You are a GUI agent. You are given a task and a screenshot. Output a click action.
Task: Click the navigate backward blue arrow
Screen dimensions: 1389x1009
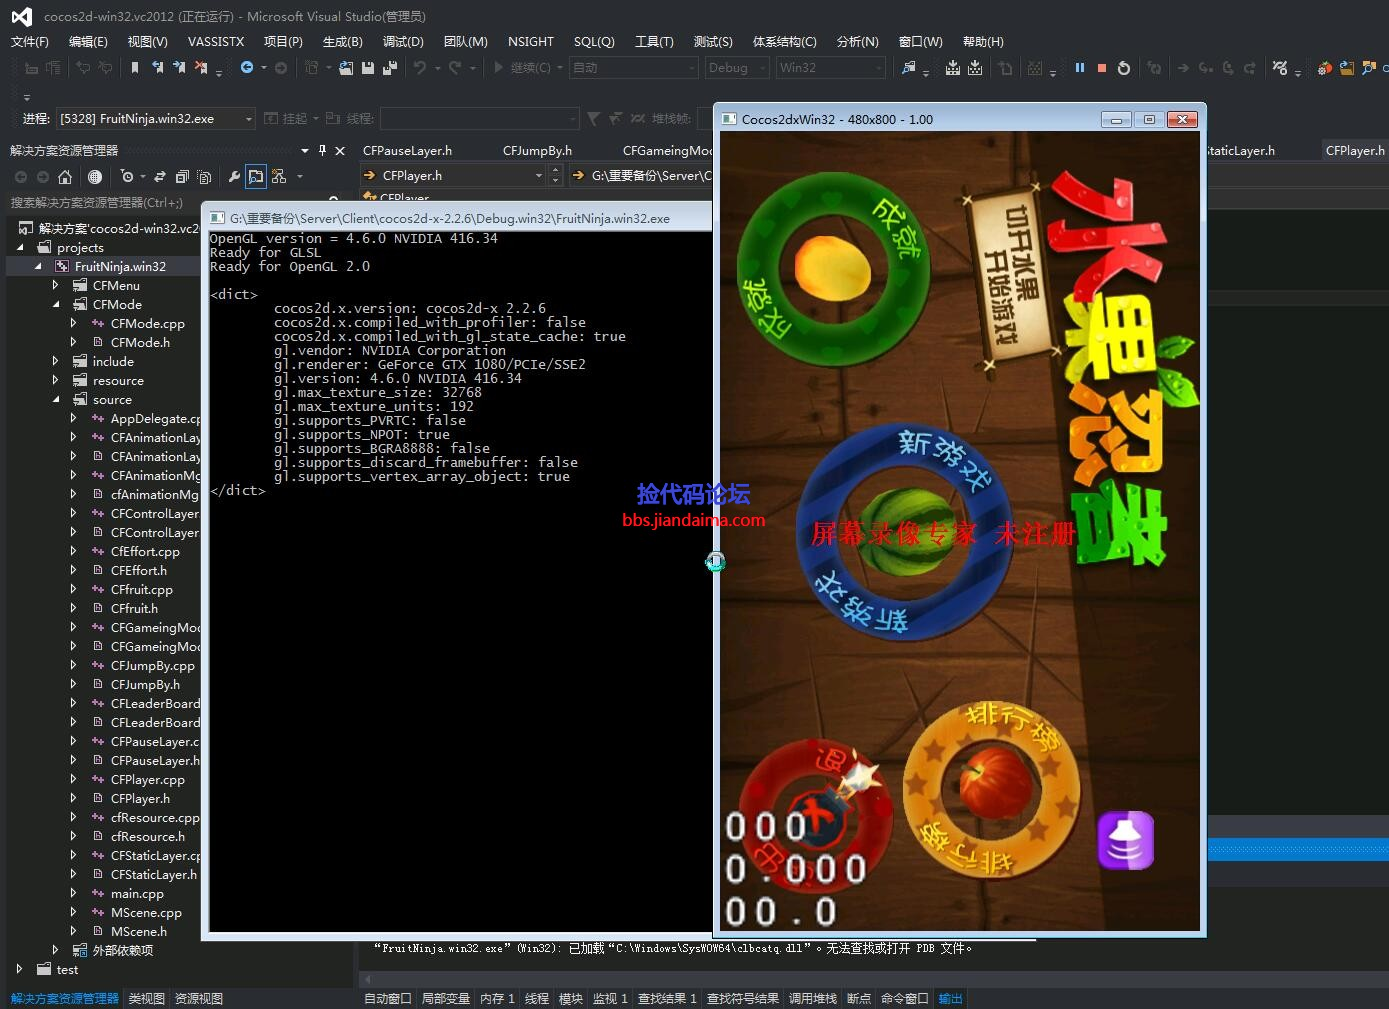[x=247, y=67]
